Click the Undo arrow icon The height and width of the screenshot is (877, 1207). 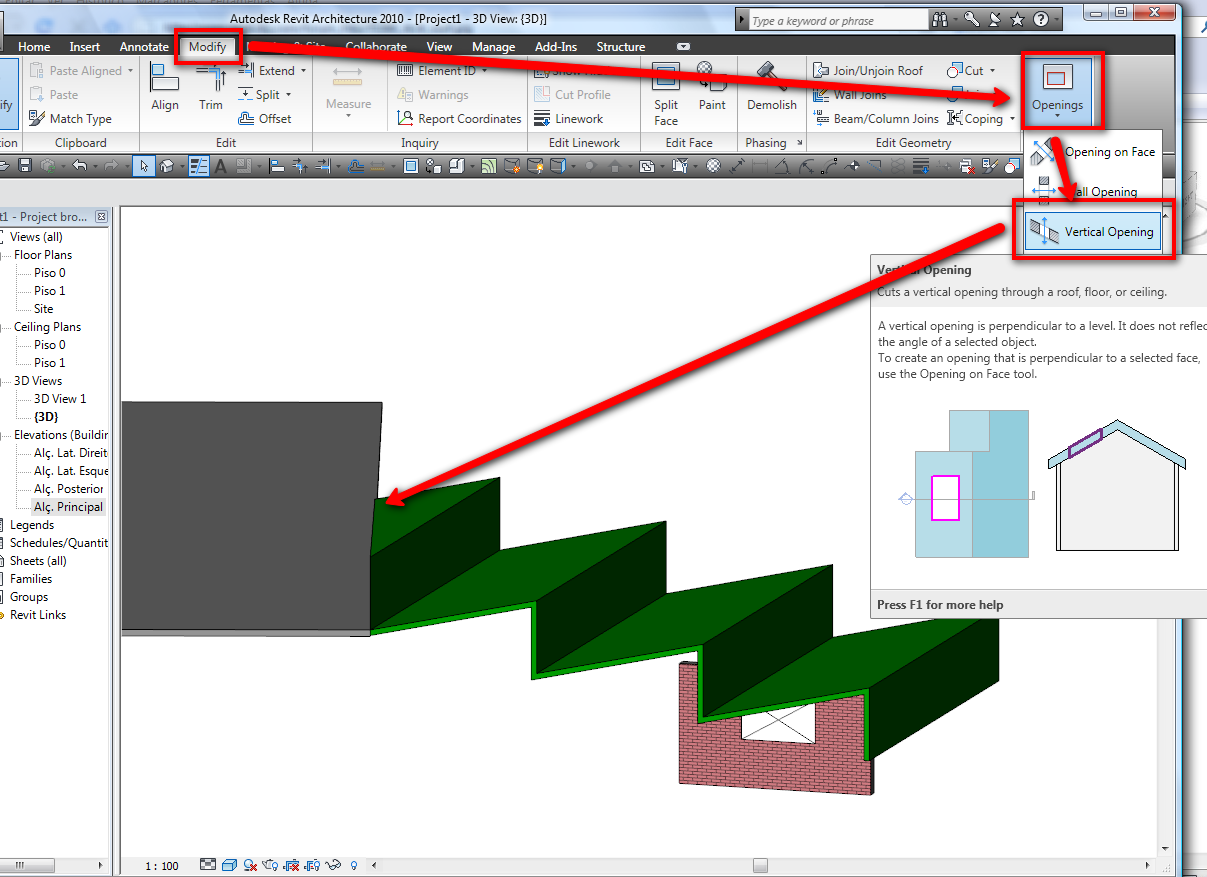pos(79,166)
